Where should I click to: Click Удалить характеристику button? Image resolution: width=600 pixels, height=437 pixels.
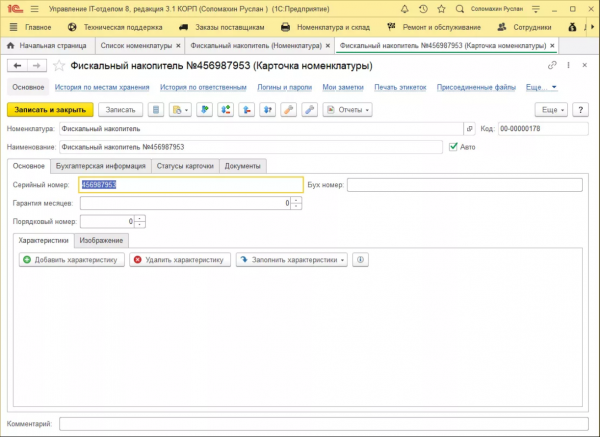tap(180, 260)
